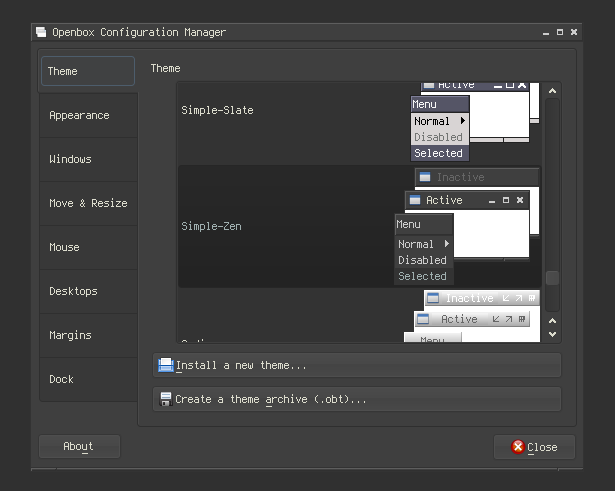Click the install theme package icon
Viewport: 615px width, 491px height.
coord(166,365)
